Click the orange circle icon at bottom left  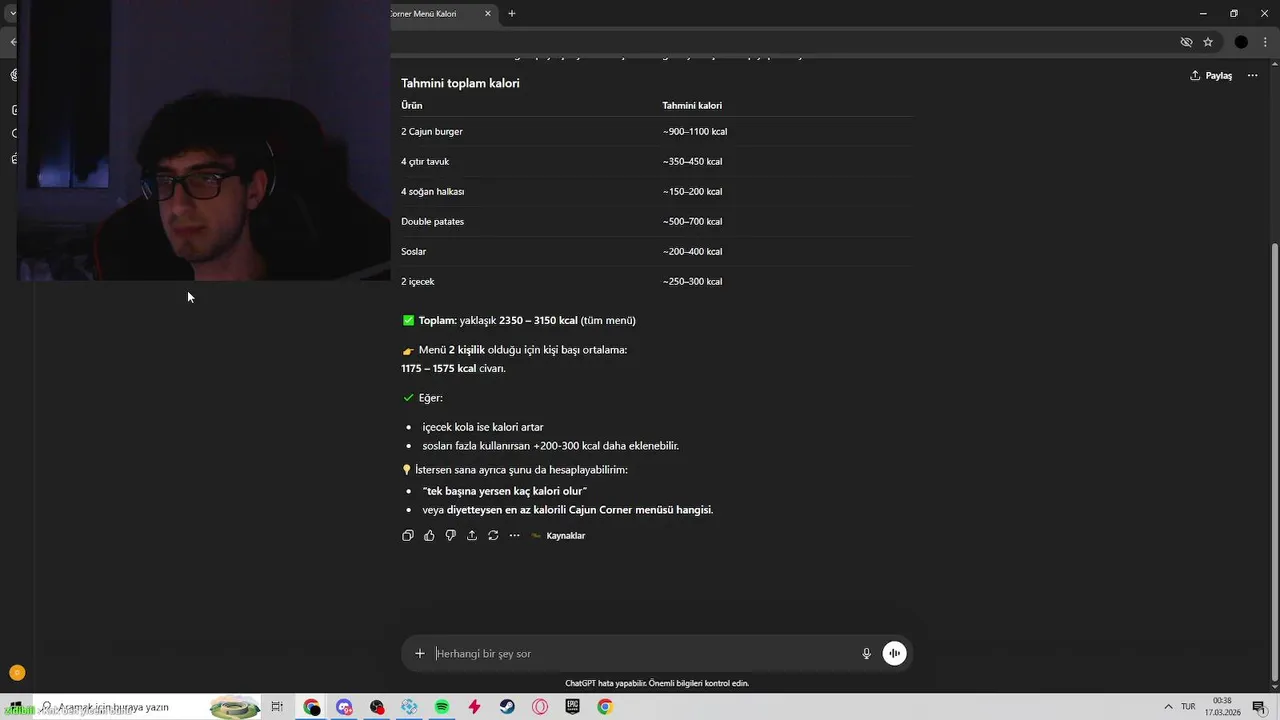[16, 673]
